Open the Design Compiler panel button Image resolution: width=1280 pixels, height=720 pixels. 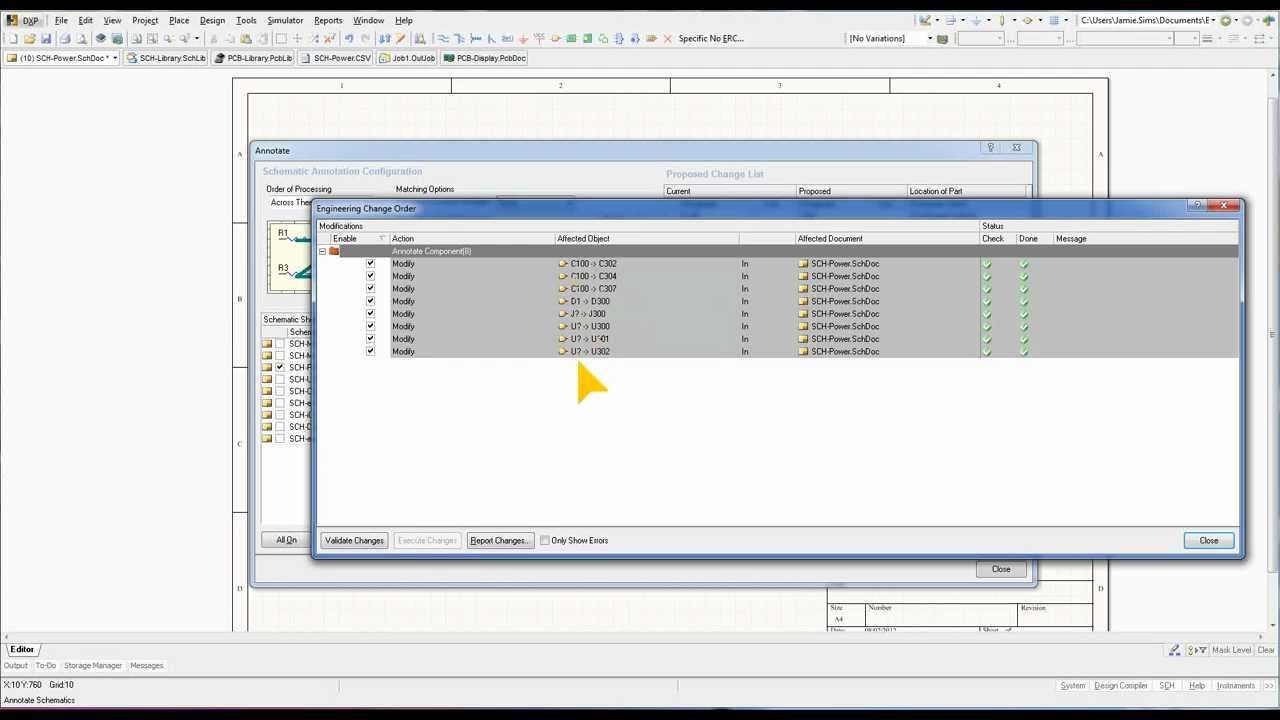[1120, 686]
